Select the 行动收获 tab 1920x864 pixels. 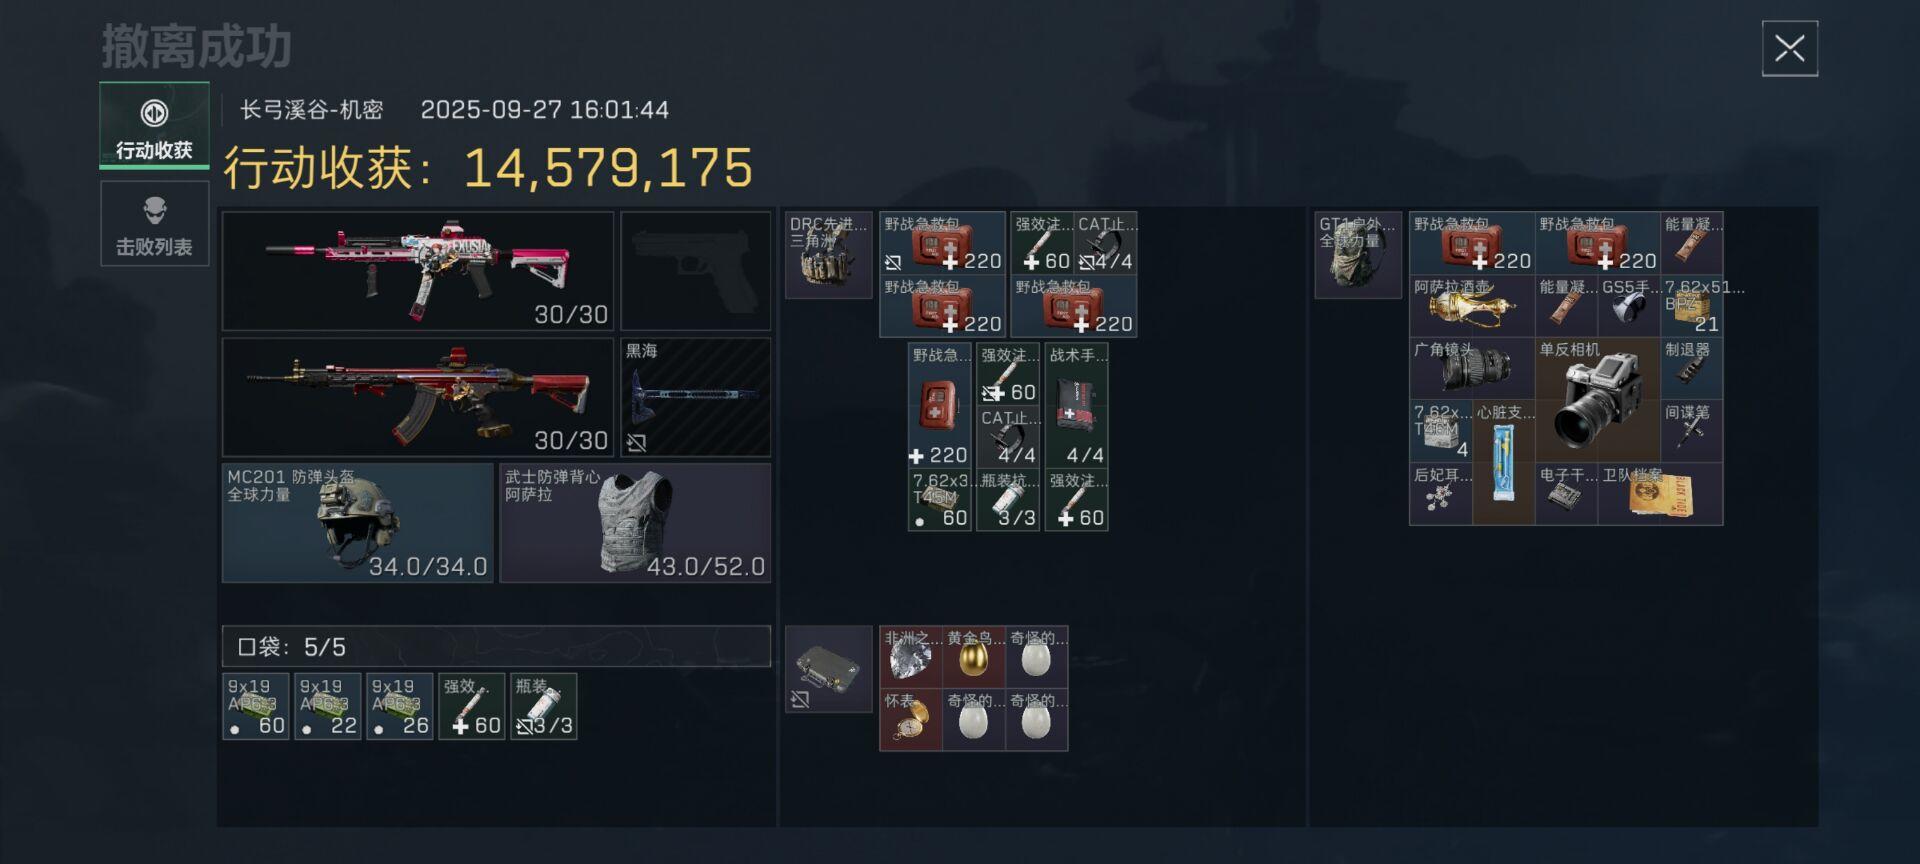[x=154, y=125]
